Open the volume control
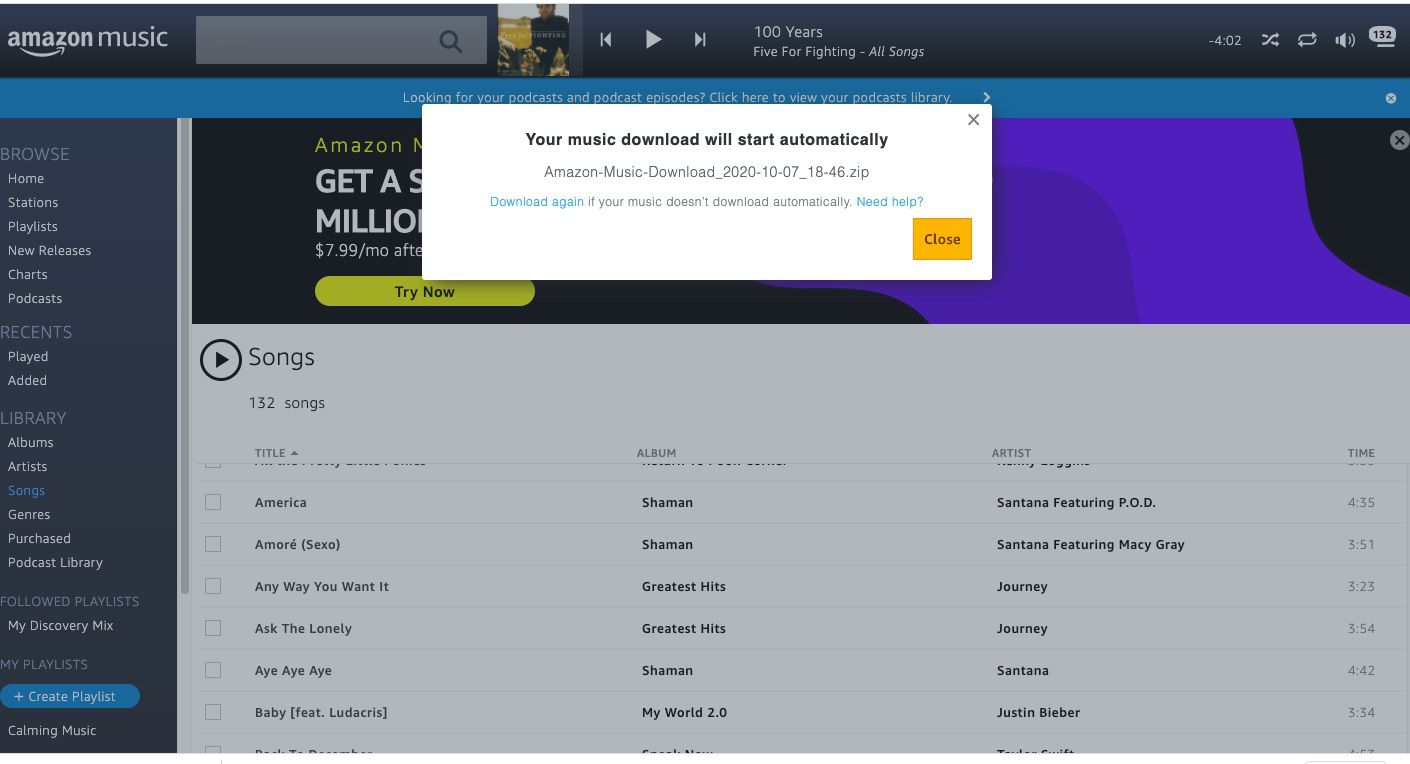This screenshot has height=764, width=1410. [1345, 40]
